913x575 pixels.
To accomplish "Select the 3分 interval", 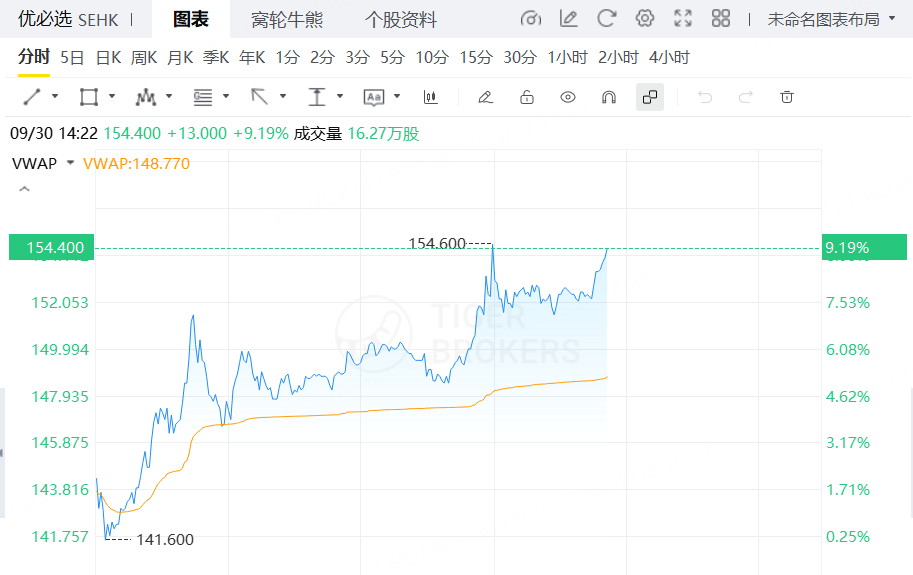I will coord(358,57).
